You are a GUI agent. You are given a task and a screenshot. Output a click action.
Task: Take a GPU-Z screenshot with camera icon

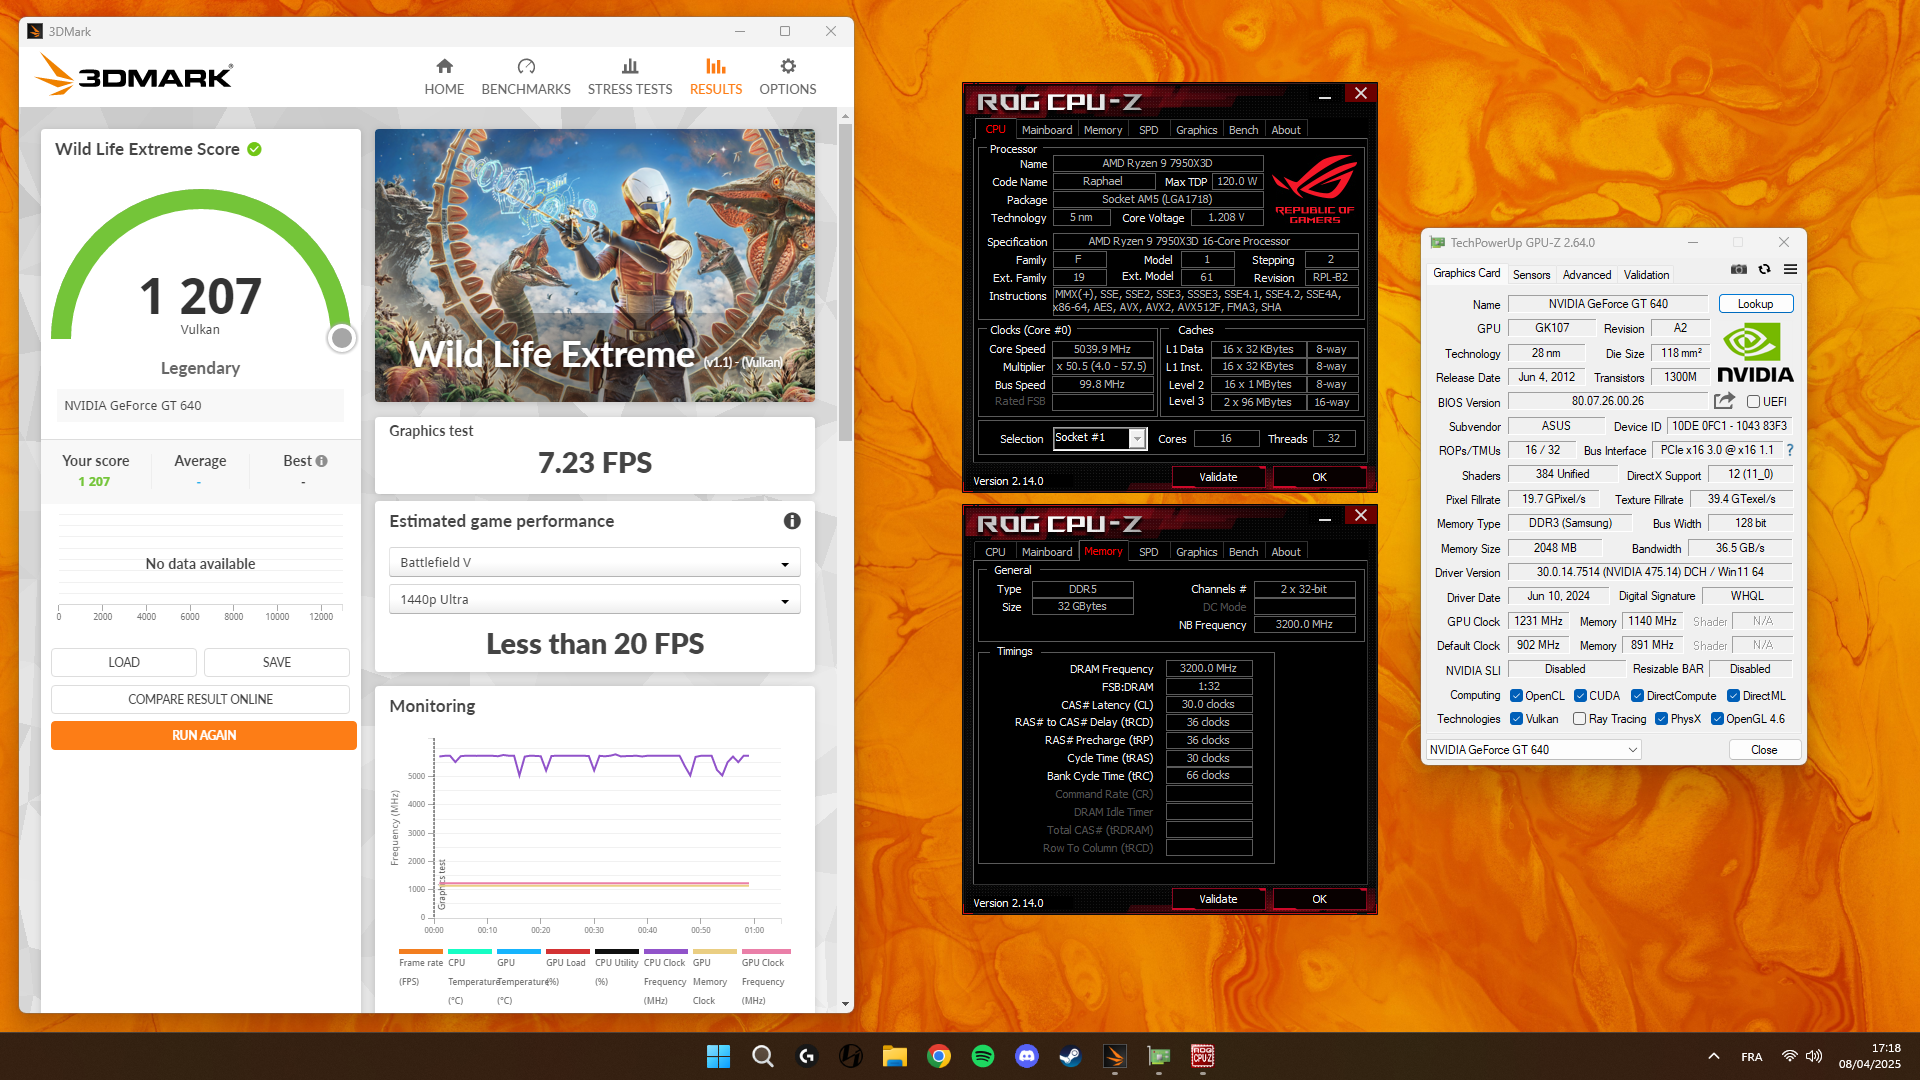(x=1739, y=269)
